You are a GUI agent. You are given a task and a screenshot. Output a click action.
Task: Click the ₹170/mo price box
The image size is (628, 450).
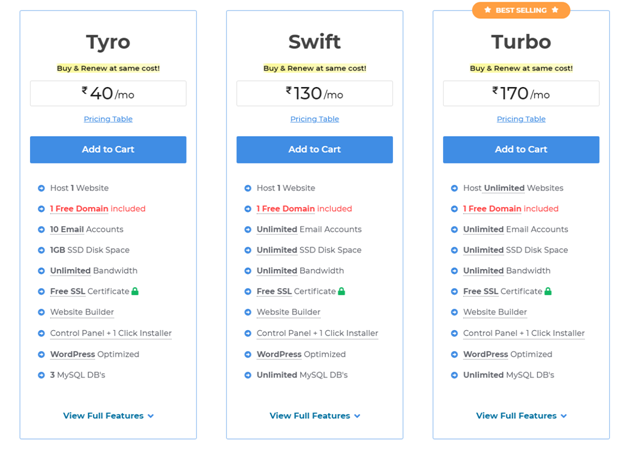point(521,94)
